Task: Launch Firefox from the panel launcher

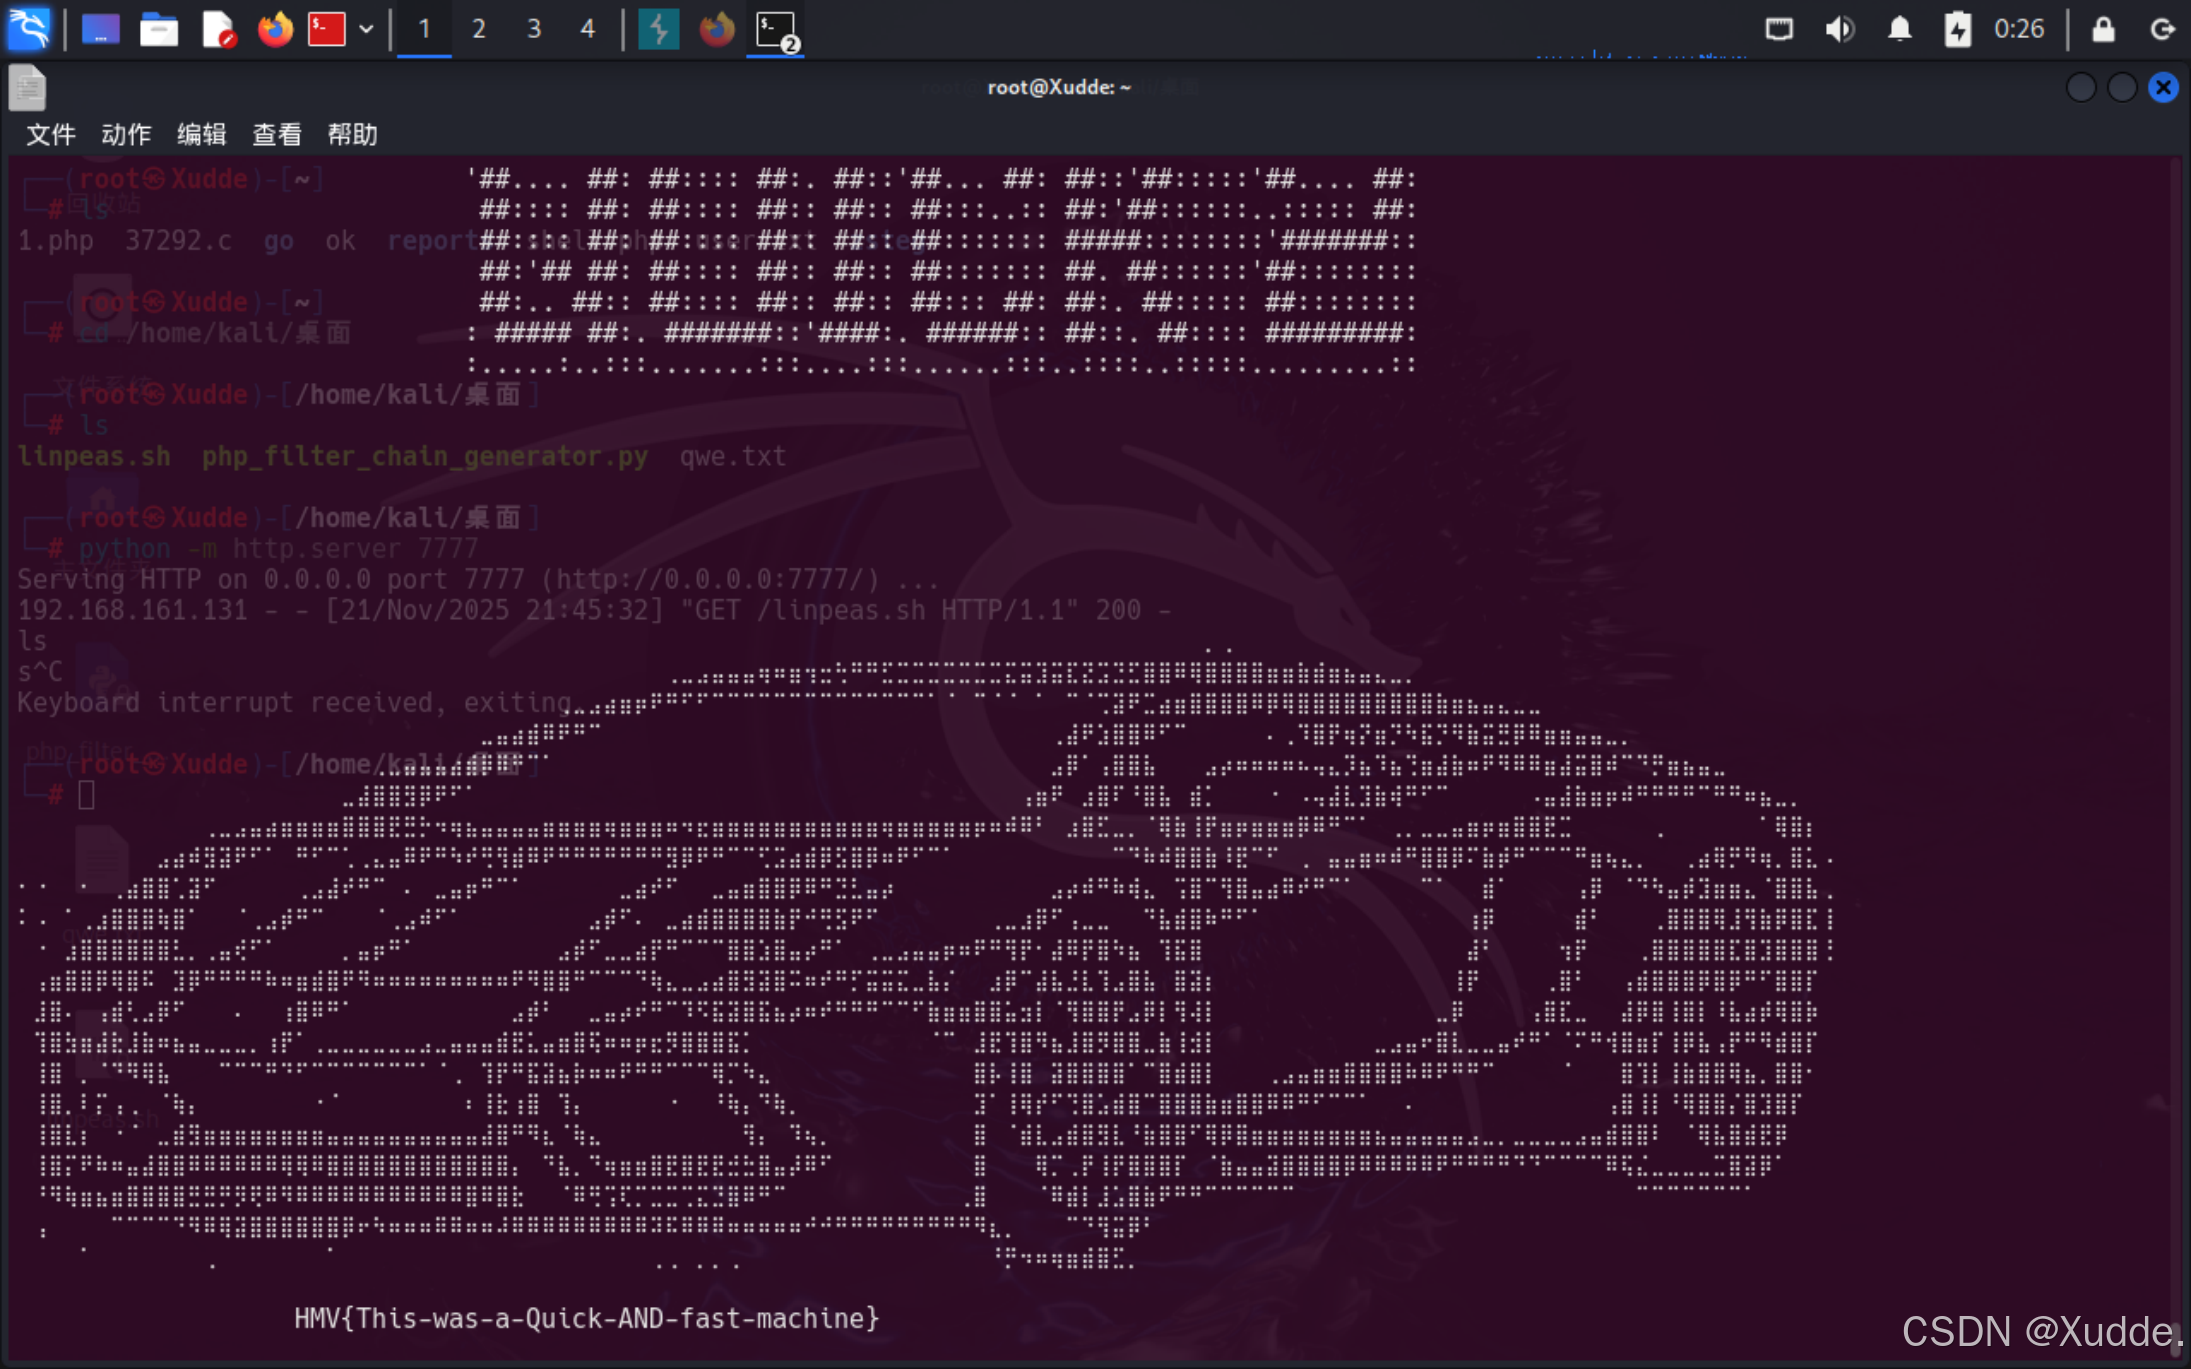Action: pyautogui.click(x=275, y=29)
